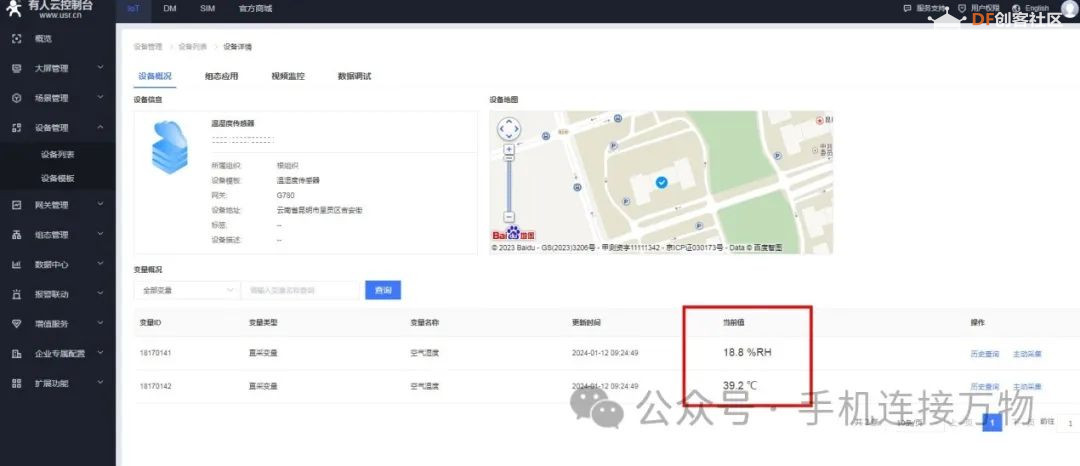Image resolution: width=1080 pixels, height=466 pixels.
Task: Click 主动采集 for variable 18170142
Action: point(1027,387)
